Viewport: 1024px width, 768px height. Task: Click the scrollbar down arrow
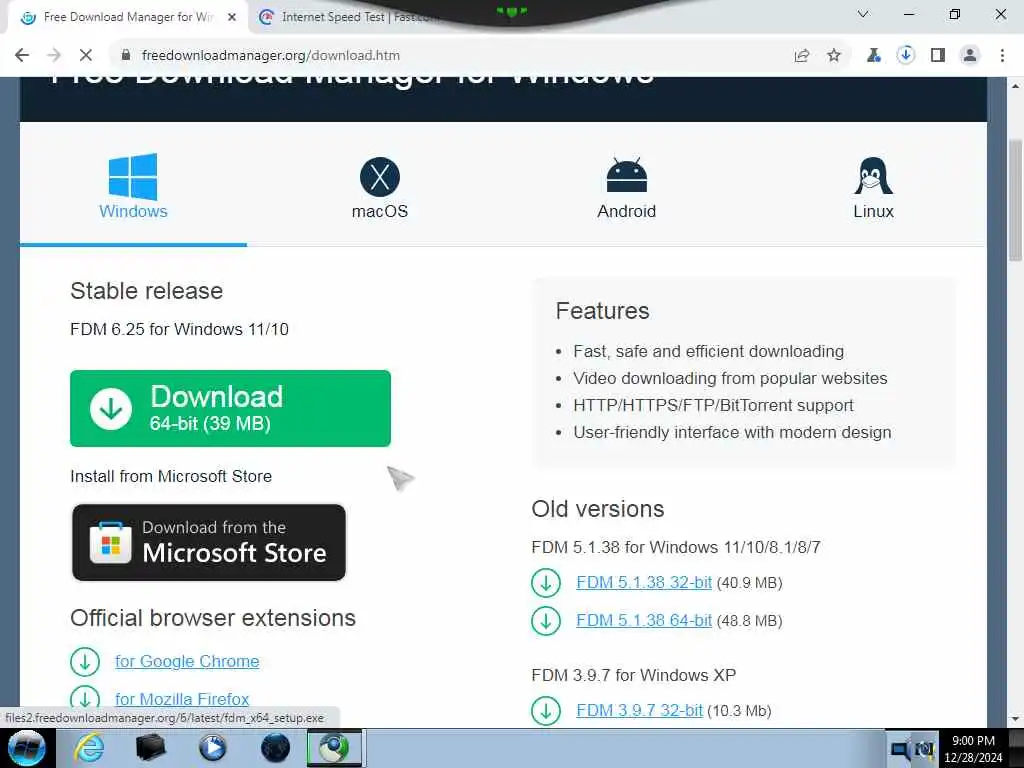[x=1015, y=718]
